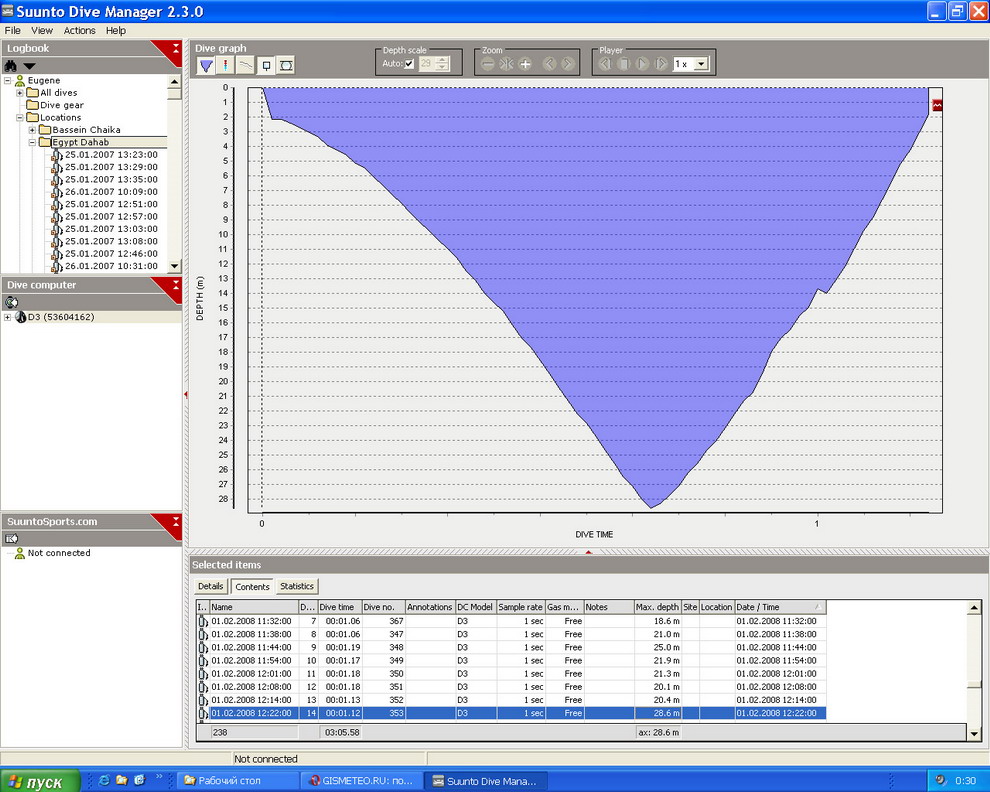Select dive 25.01.2007 13:23:00 in logbook
The height and width of the screenshot is (792, 990).
point(111,155)
